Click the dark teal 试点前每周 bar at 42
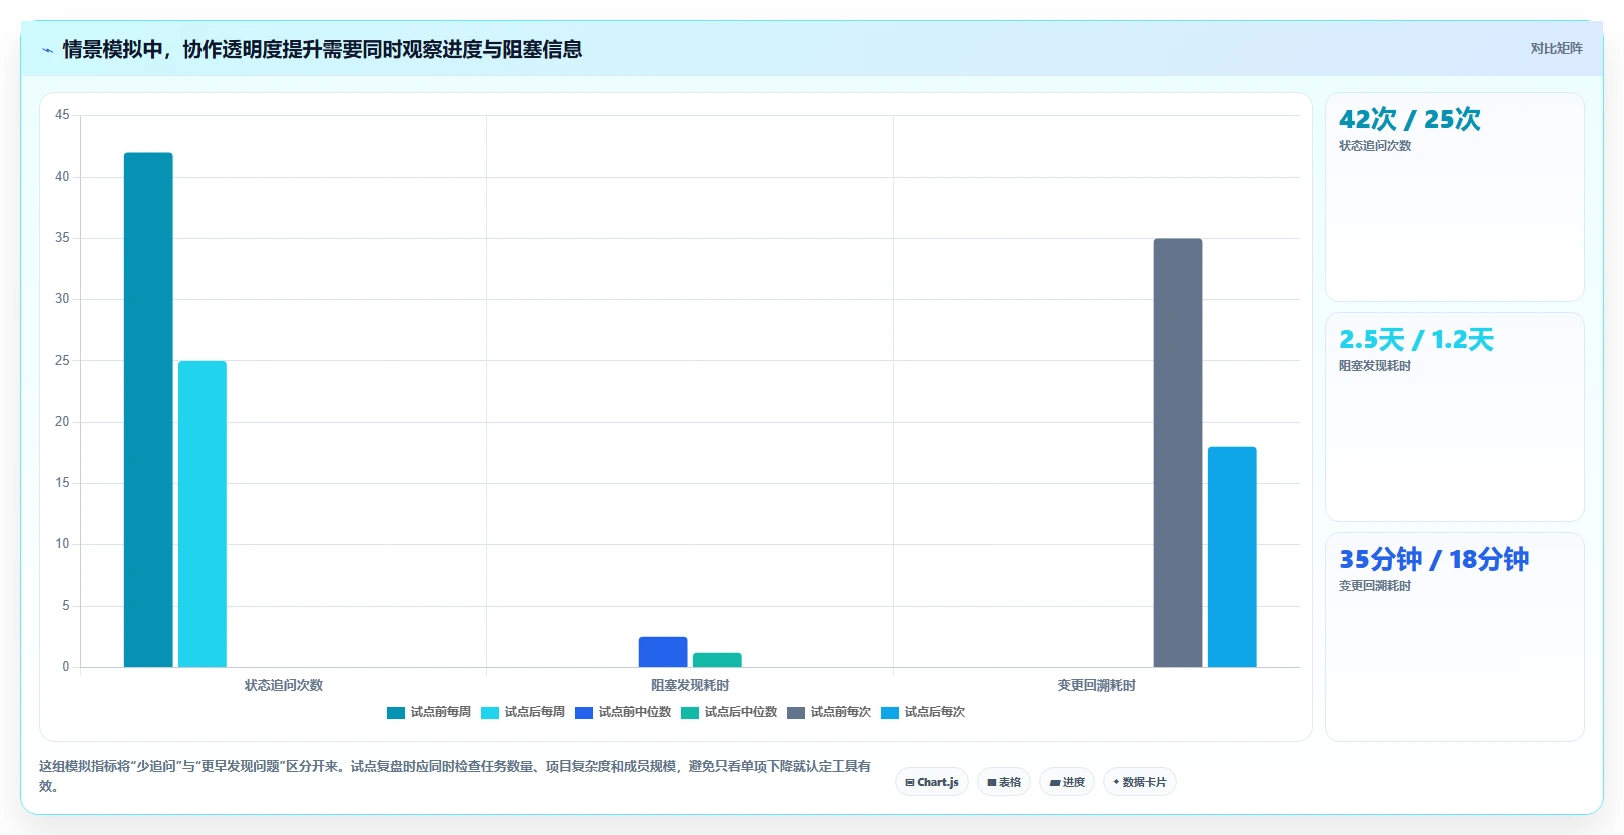 [148, 410]
